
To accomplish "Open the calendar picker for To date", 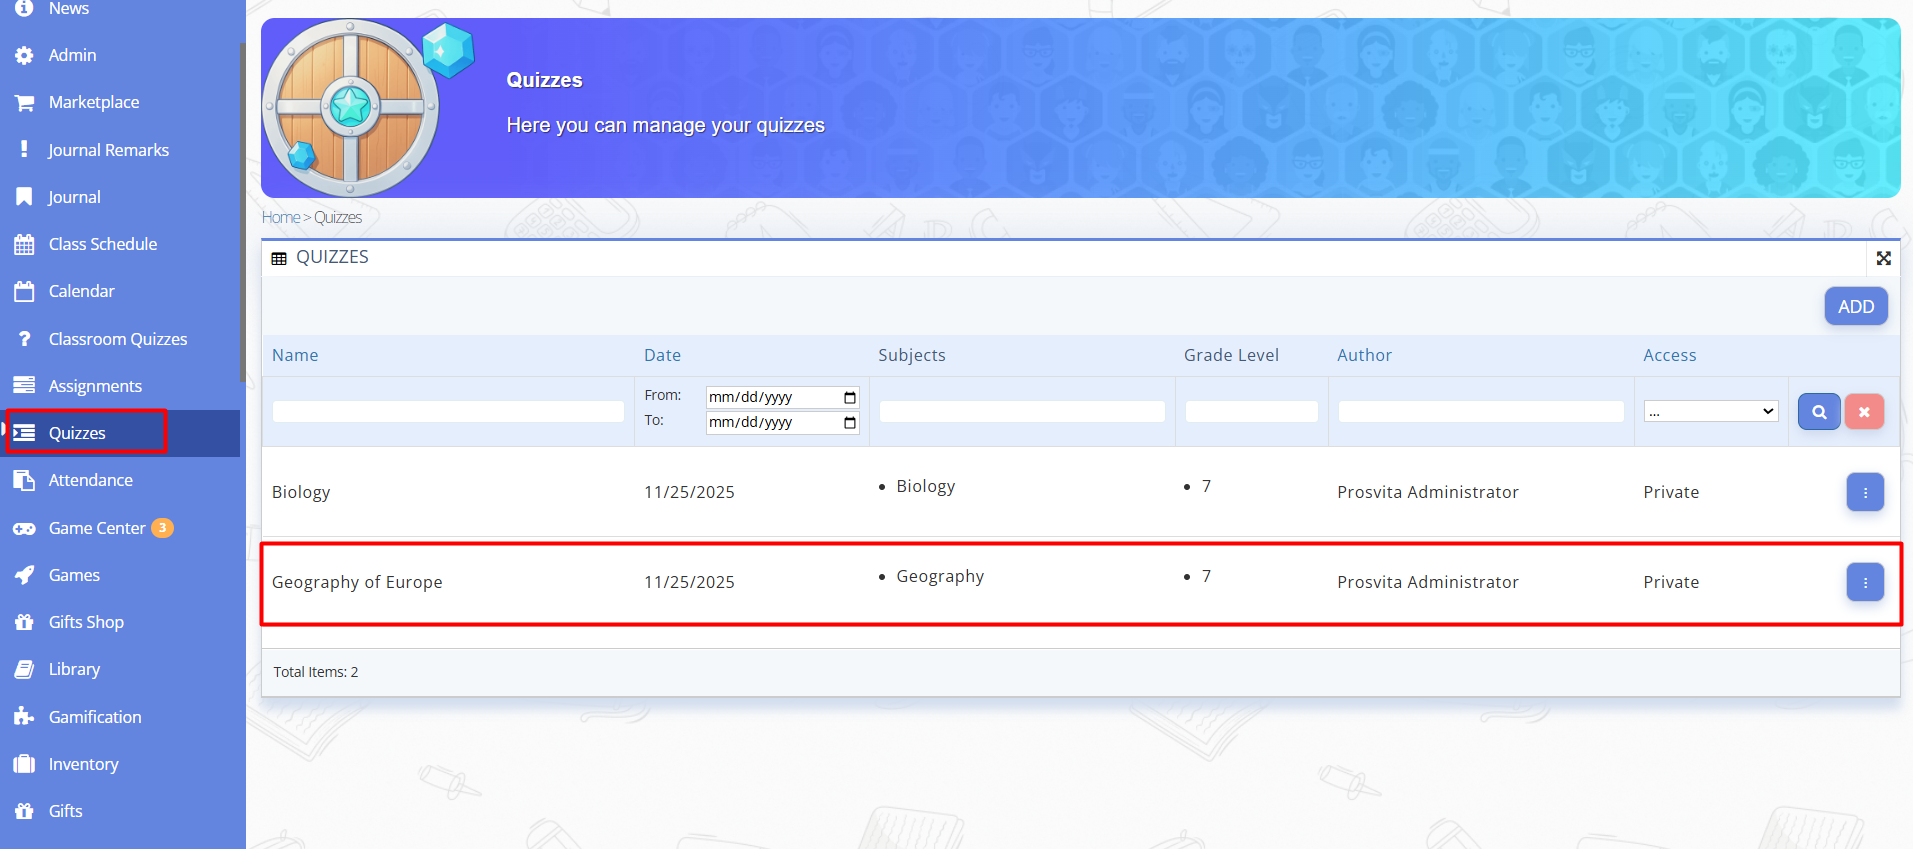I will 849,423.
